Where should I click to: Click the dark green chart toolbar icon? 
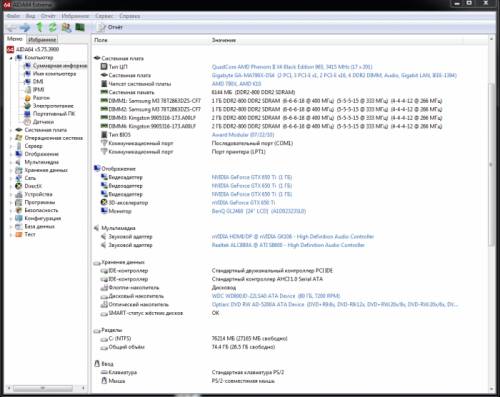80,27
